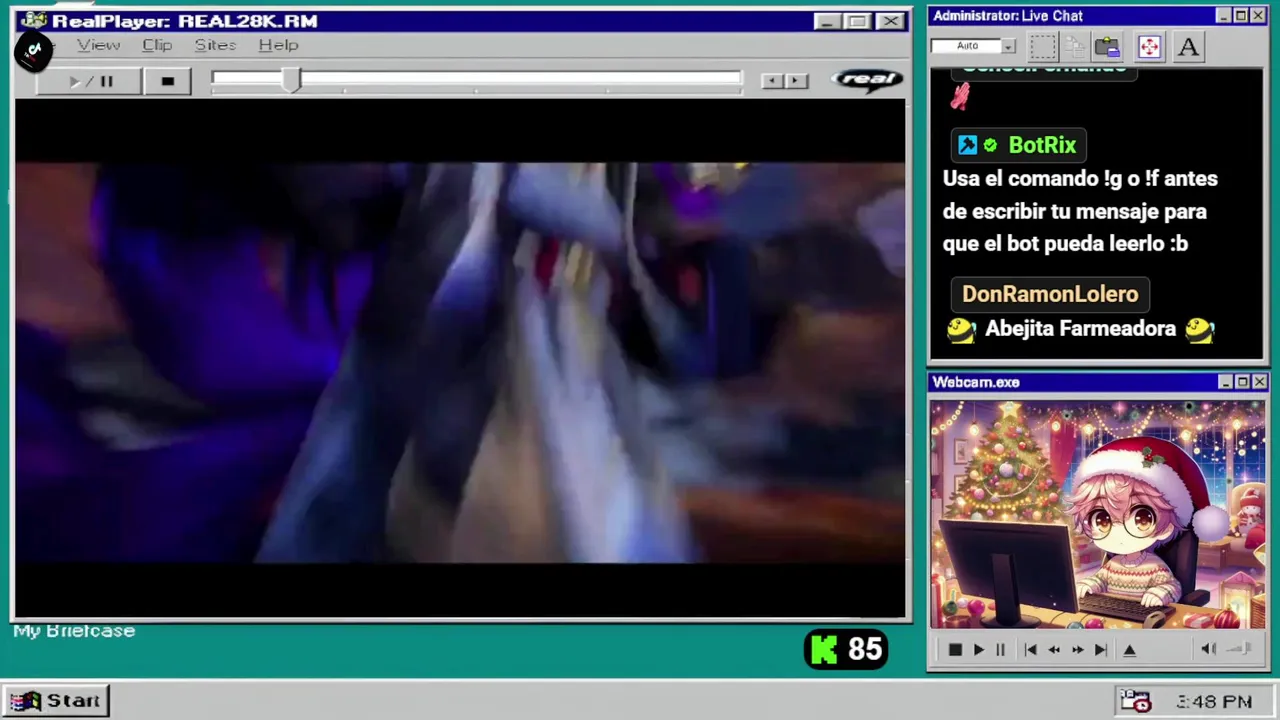Open the View menu in RealPlayer
The width and height of the screenshot is (1280, 720).
[x=99, y=45]
